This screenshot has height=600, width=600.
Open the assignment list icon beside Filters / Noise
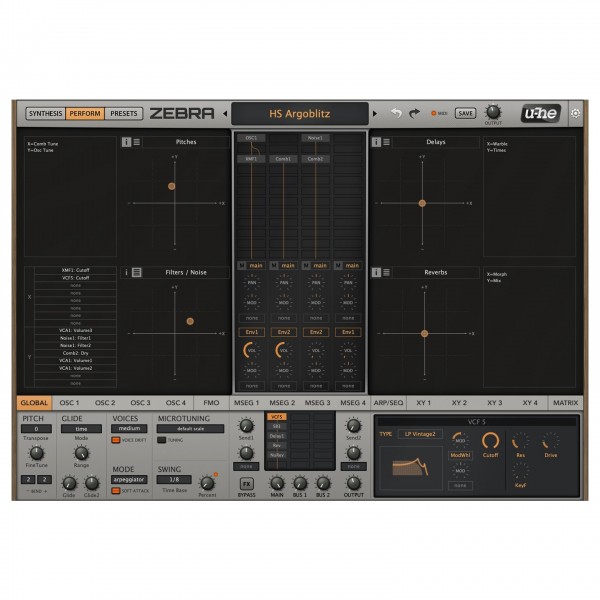pyautogui.click(x=137, y=272)
